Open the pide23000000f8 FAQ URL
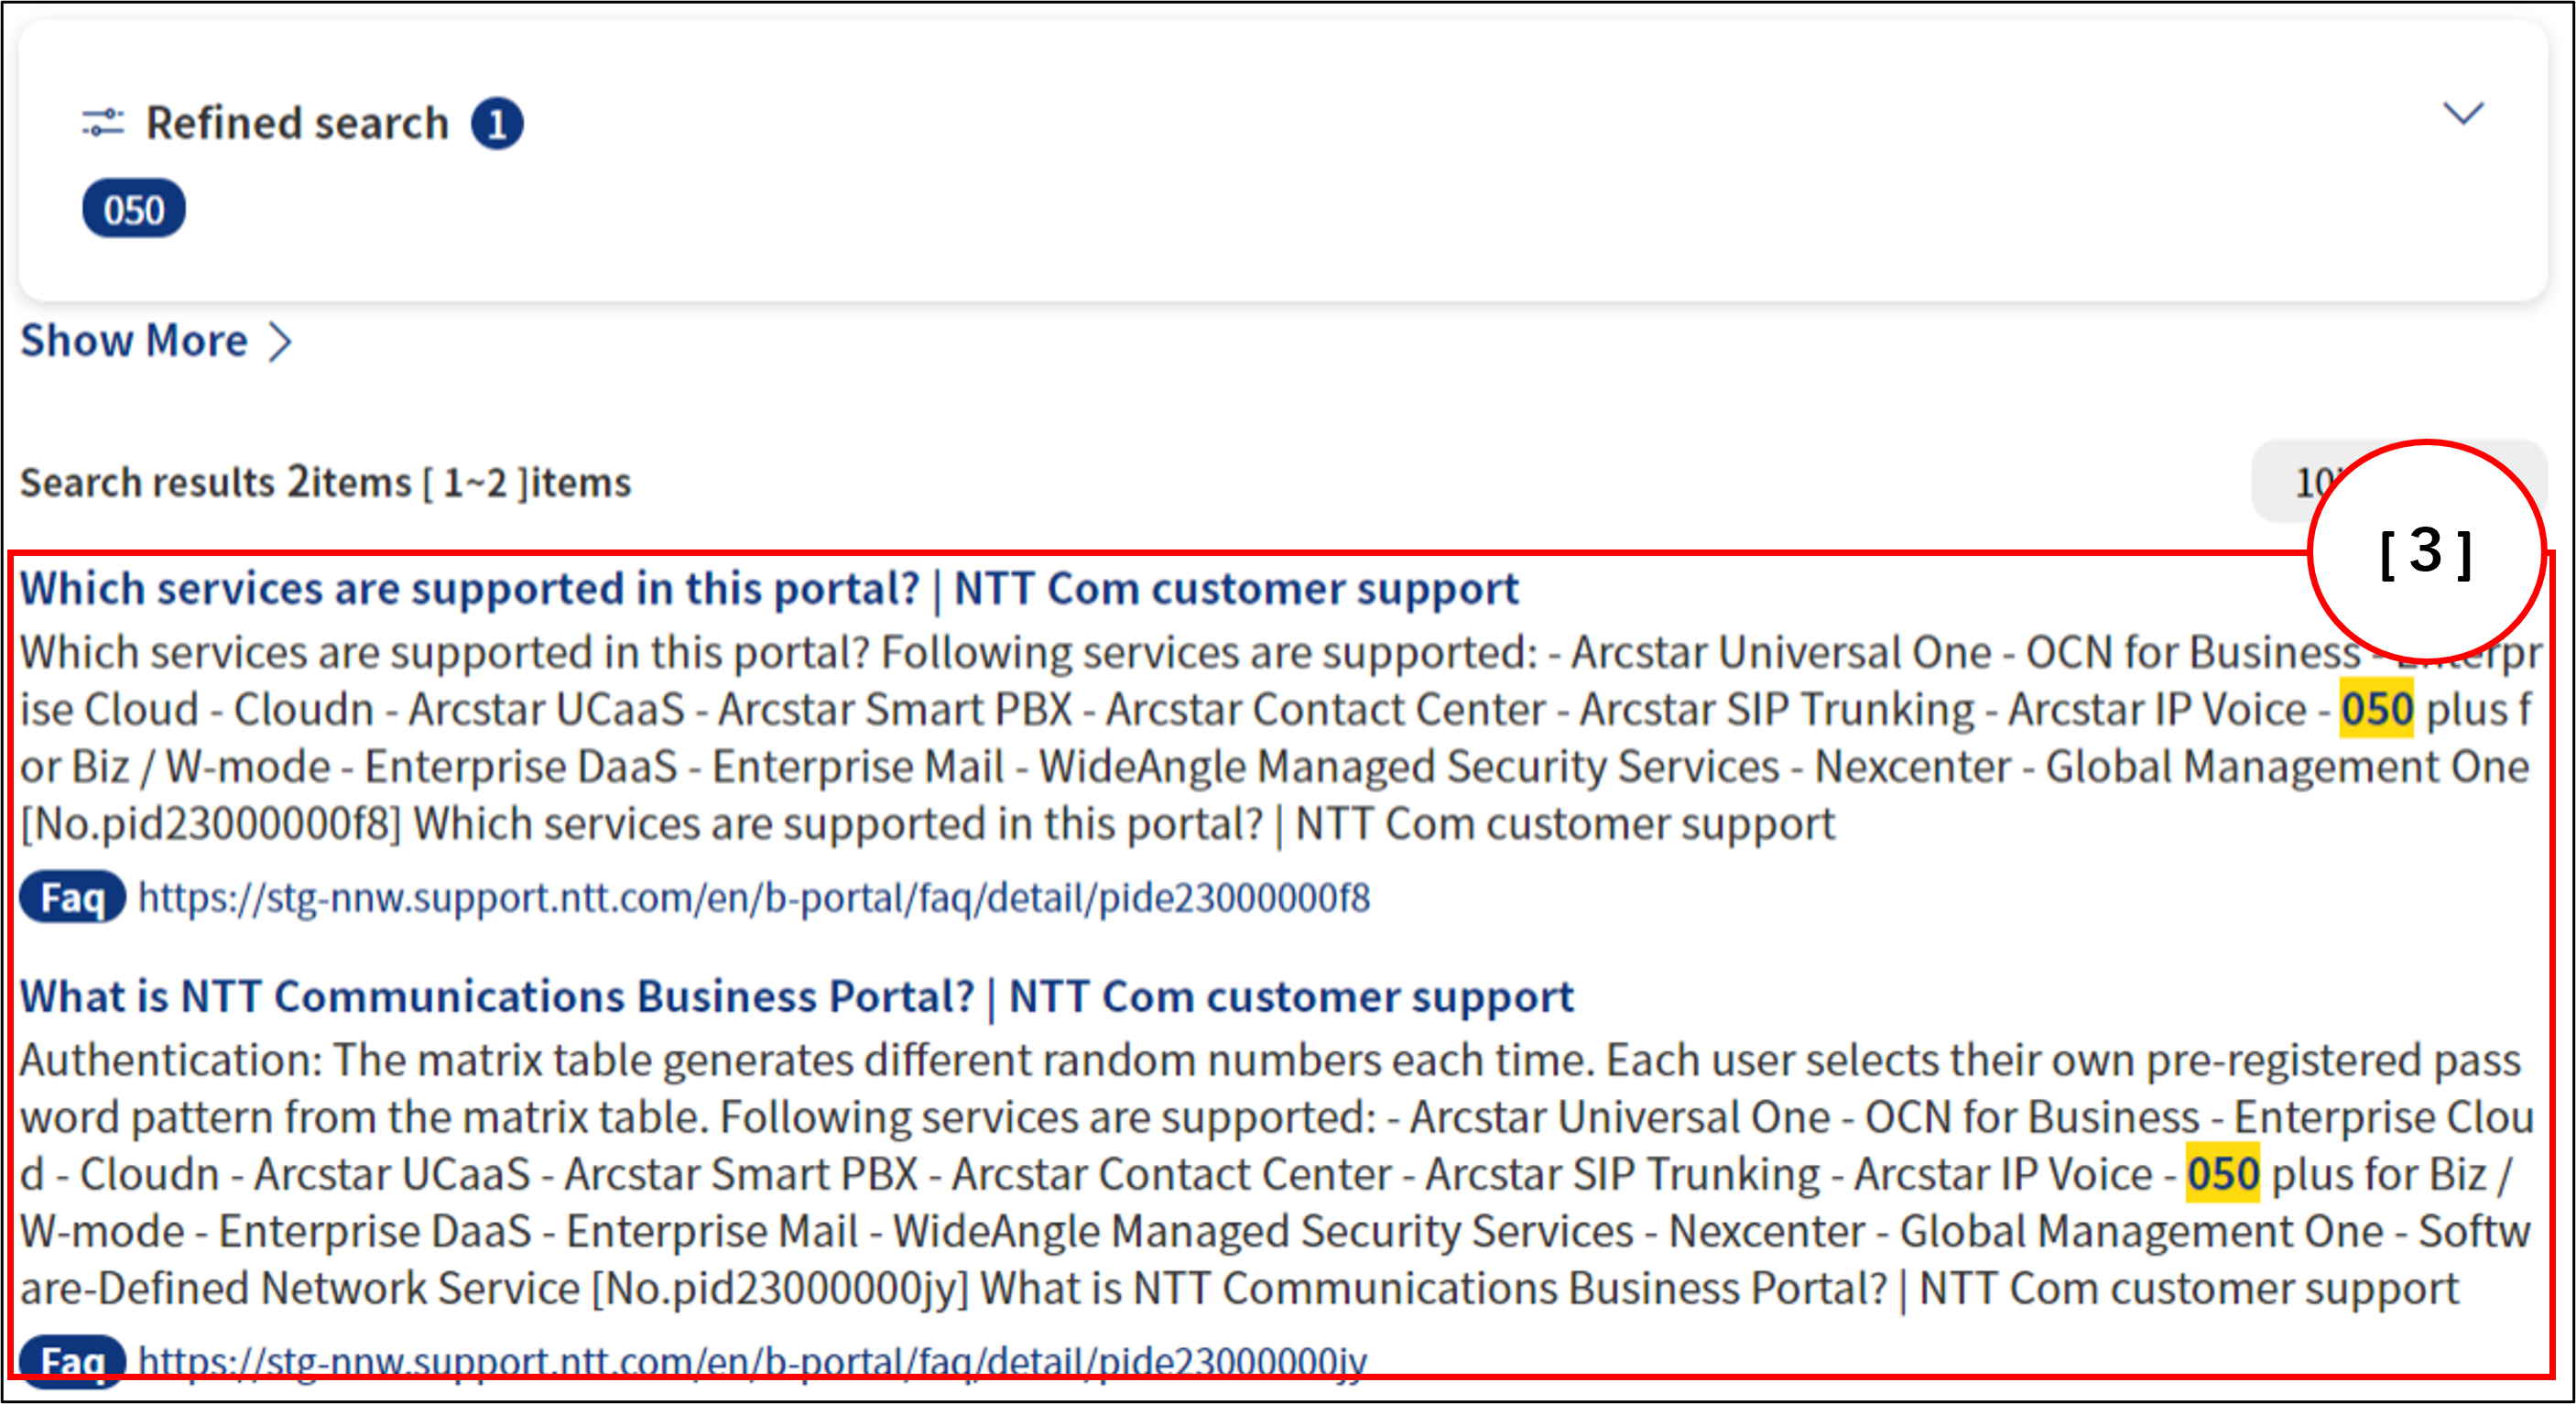This screenshot has height=1404, width=2576. click(x=753, y=898)
